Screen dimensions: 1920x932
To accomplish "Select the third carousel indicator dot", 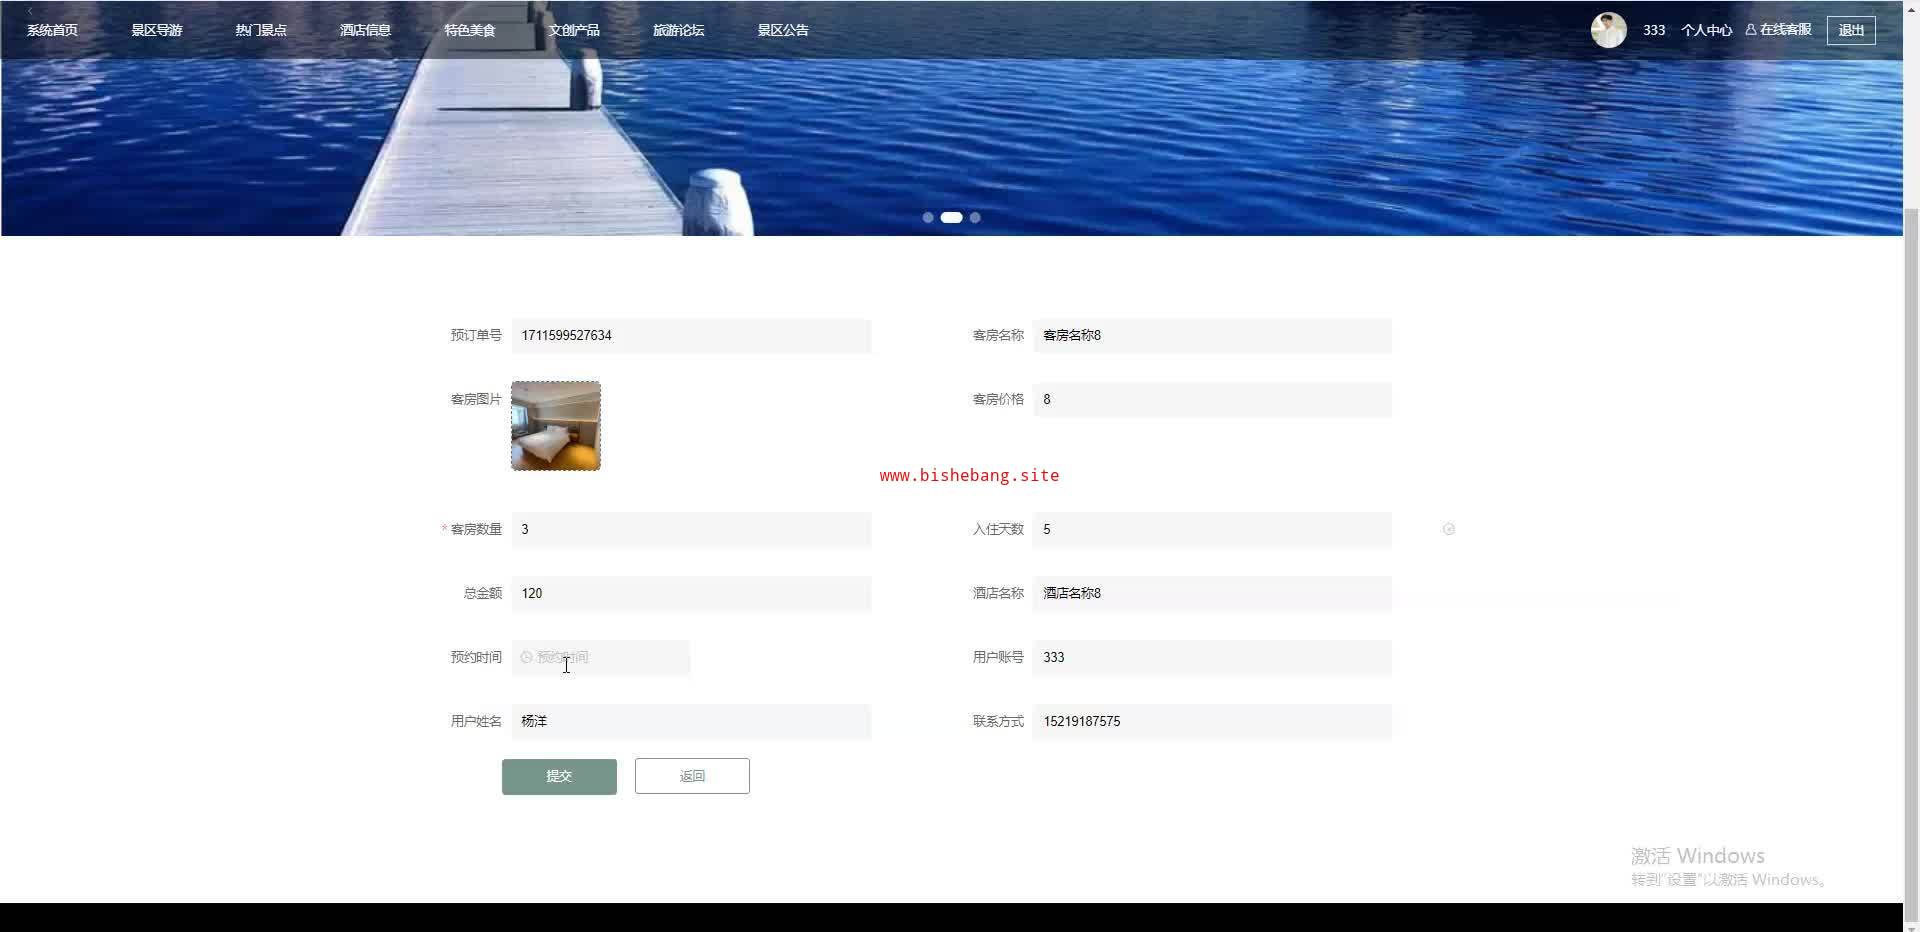I will pyautogui.click(x=975, y=217).
